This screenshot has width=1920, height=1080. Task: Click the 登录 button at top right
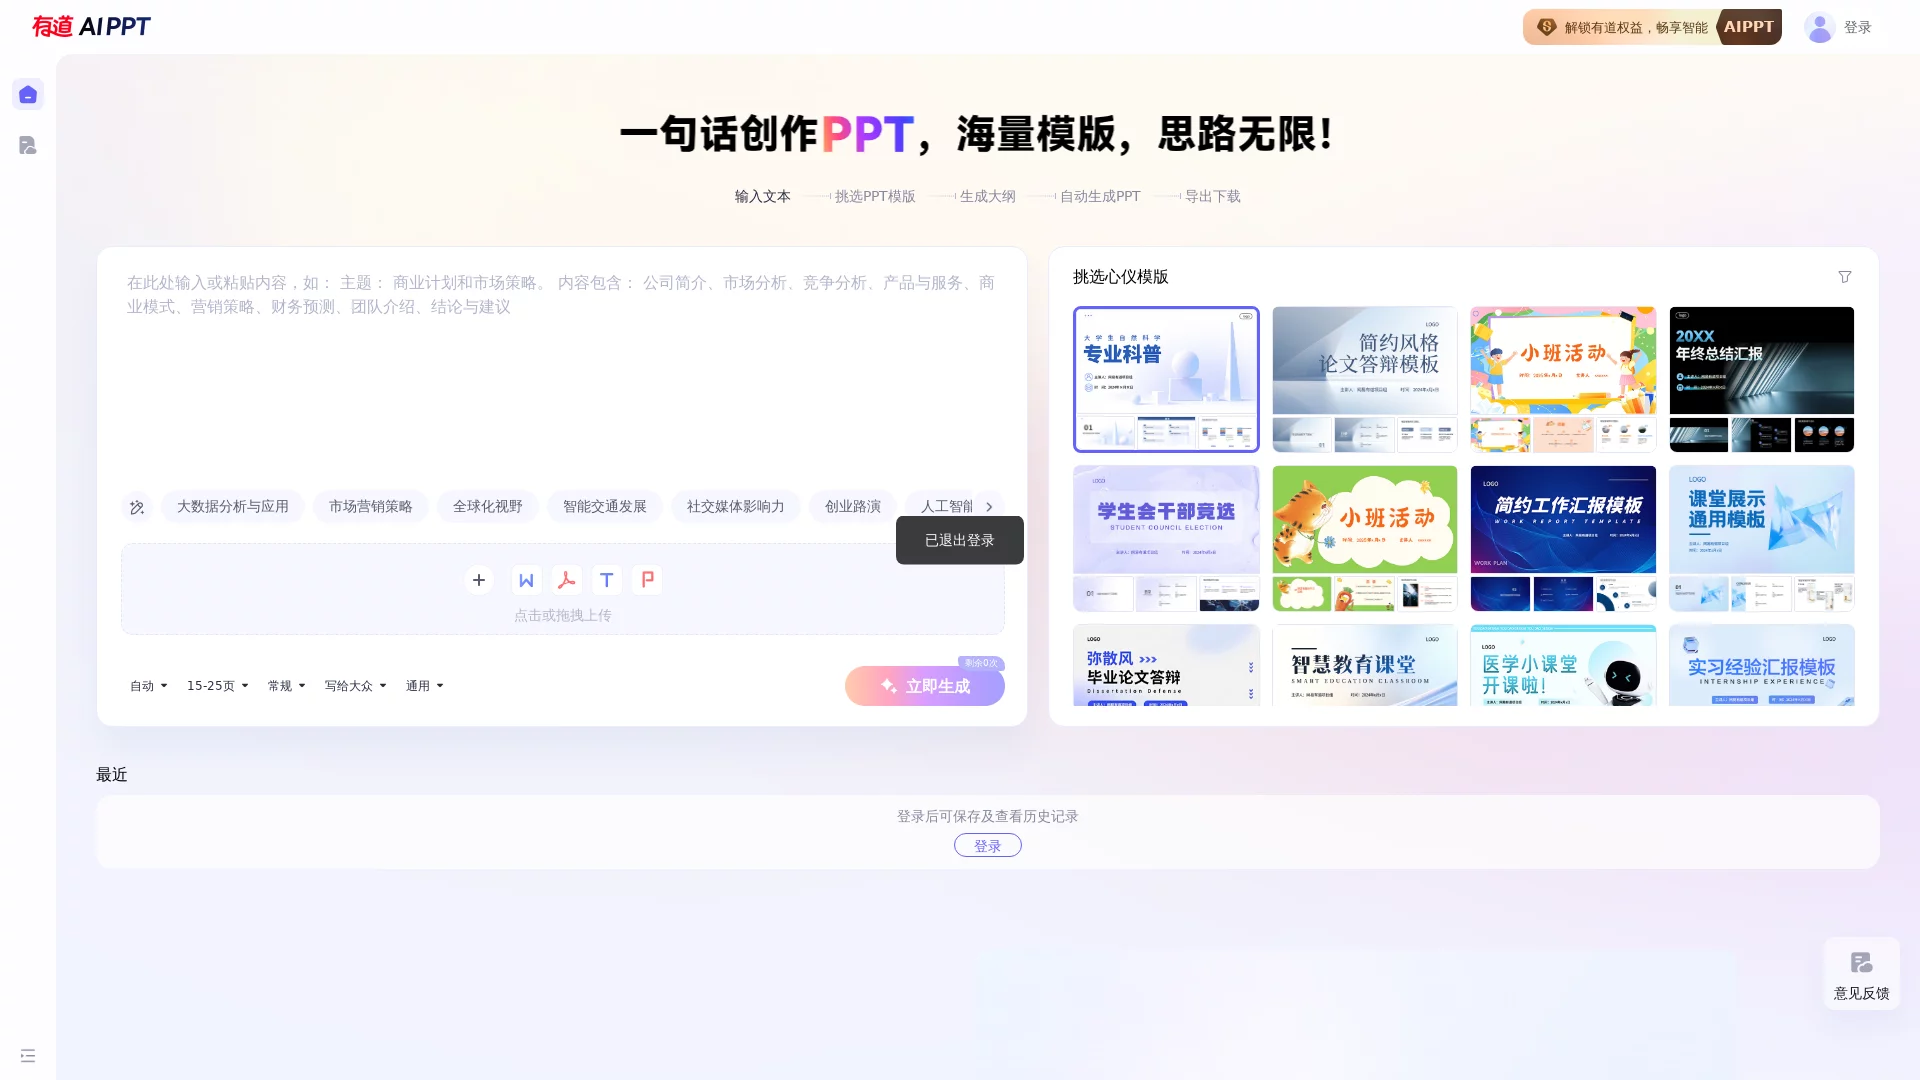click(1858, 27)
